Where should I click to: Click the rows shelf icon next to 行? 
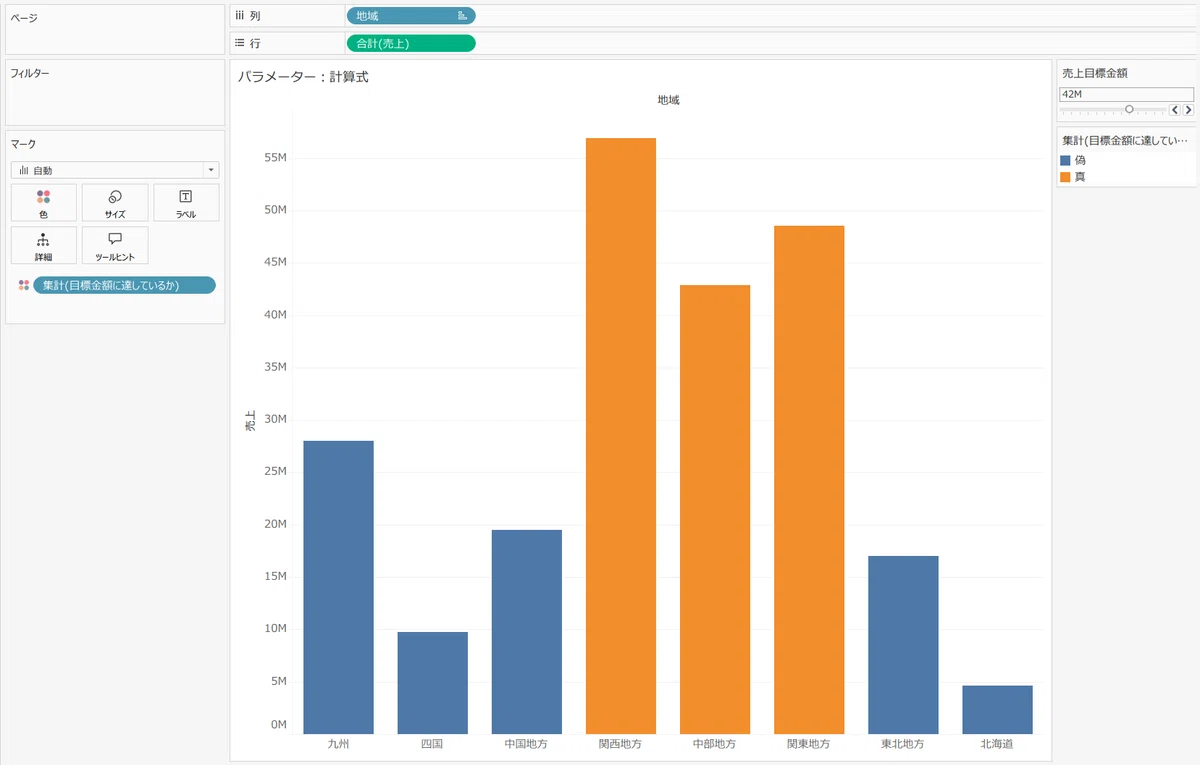pos(239,43)
